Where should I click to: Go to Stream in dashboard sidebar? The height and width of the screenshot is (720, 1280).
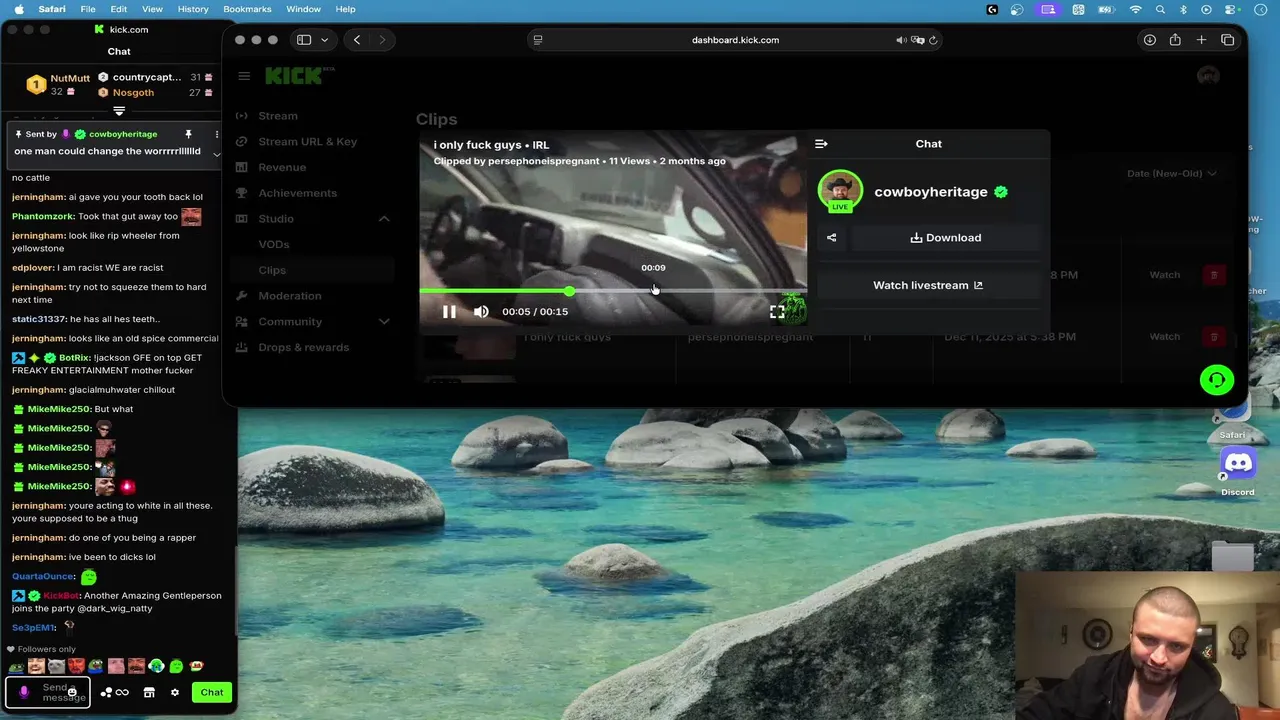point(278,116)
